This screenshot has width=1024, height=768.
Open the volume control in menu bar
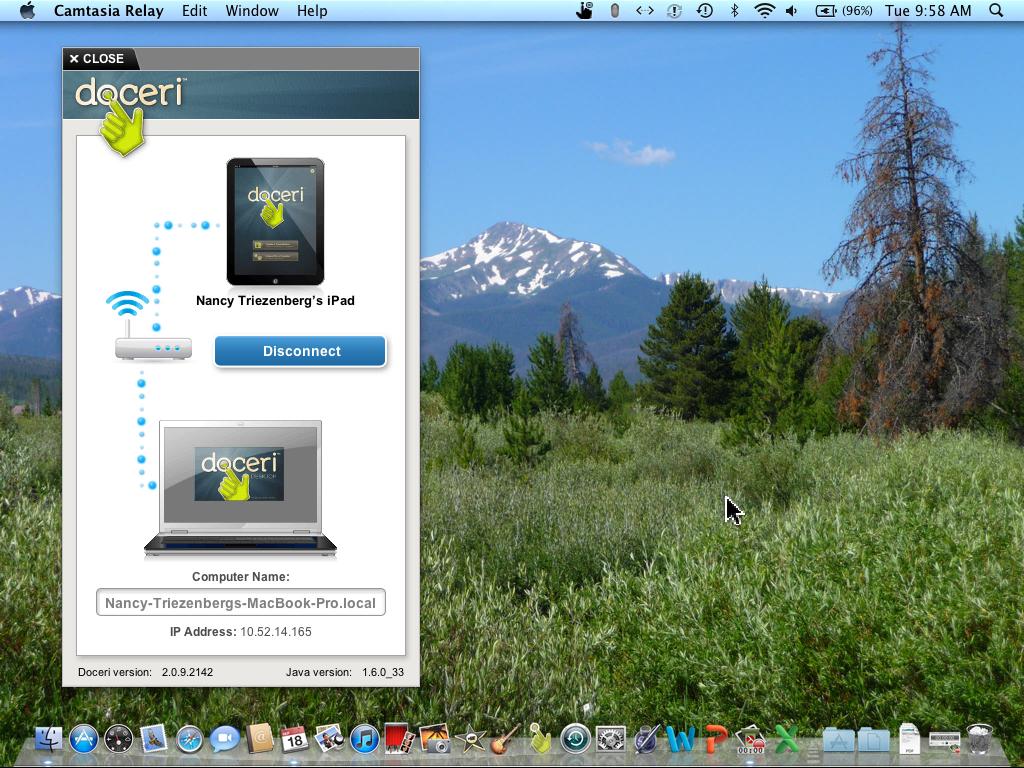point(791,10)
